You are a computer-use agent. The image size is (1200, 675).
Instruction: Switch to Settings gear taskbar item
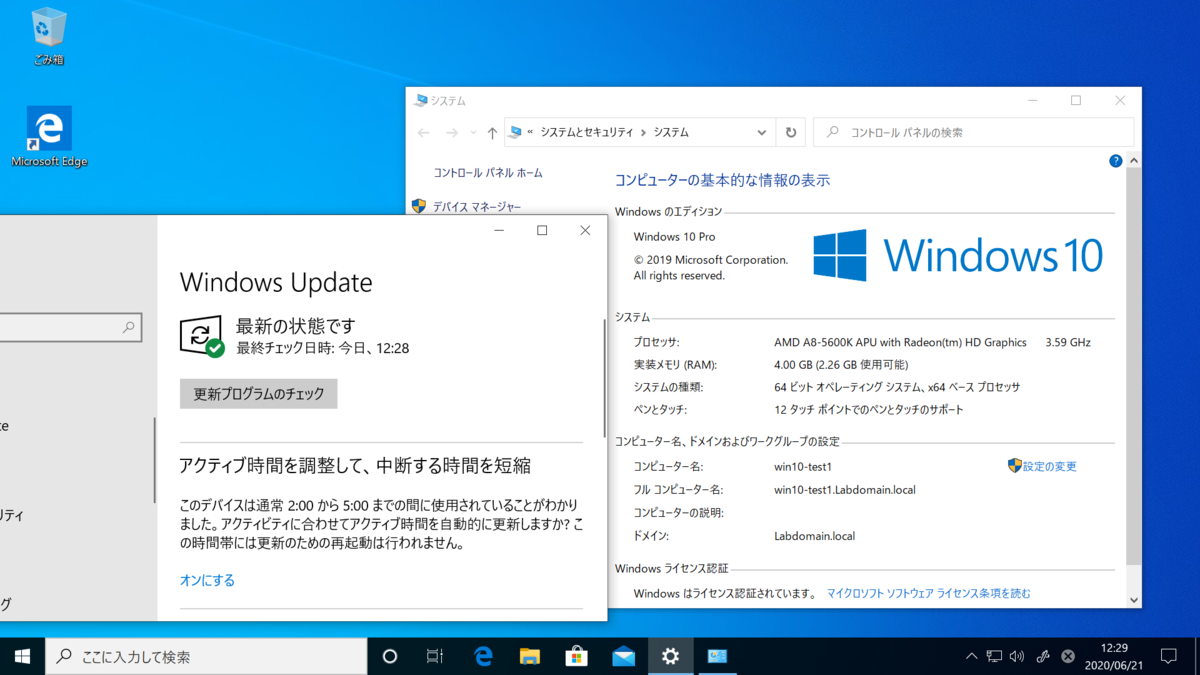[x=670, y=656]
